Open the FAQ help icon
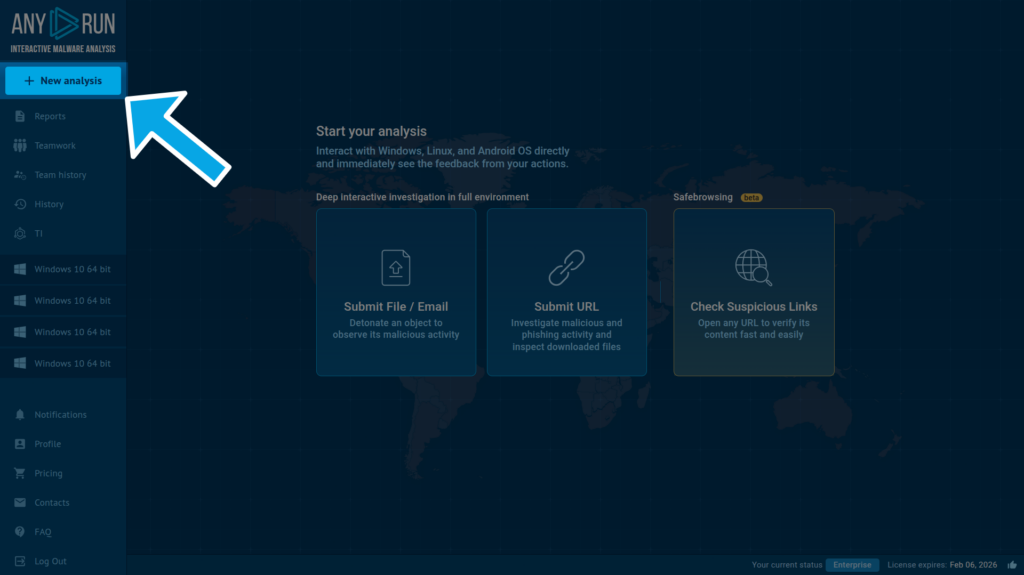 click(x=20, y=532)
